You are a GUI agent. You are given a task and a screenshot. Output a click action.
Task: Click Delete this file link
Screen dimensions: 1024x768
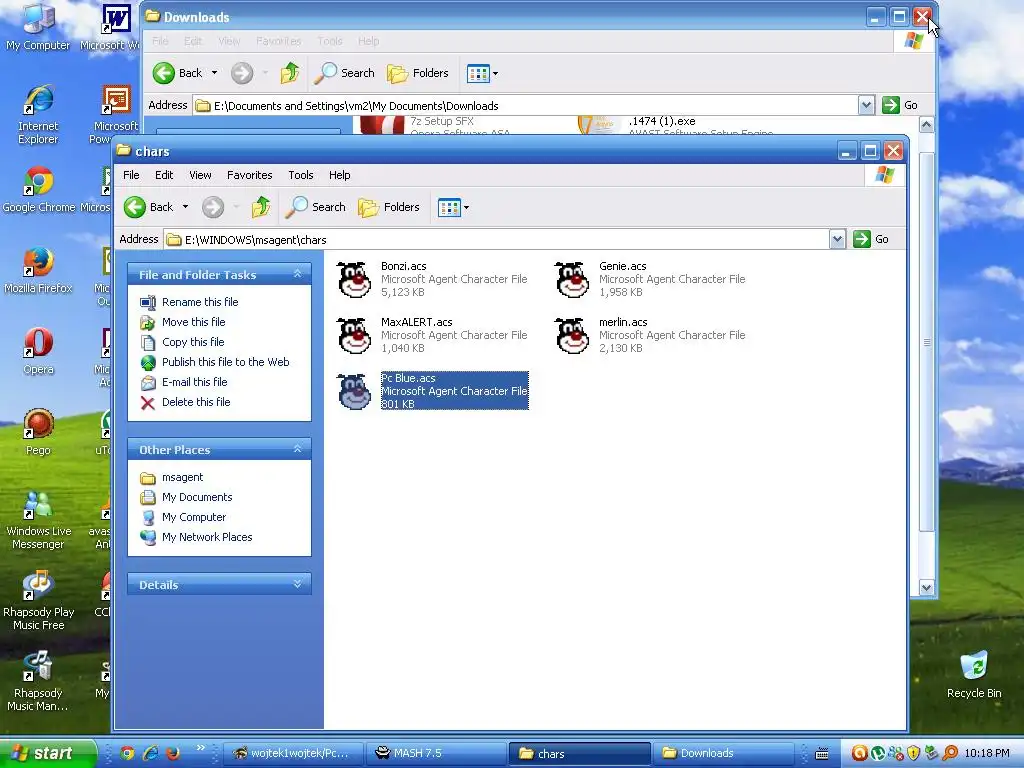coord(196,402)
